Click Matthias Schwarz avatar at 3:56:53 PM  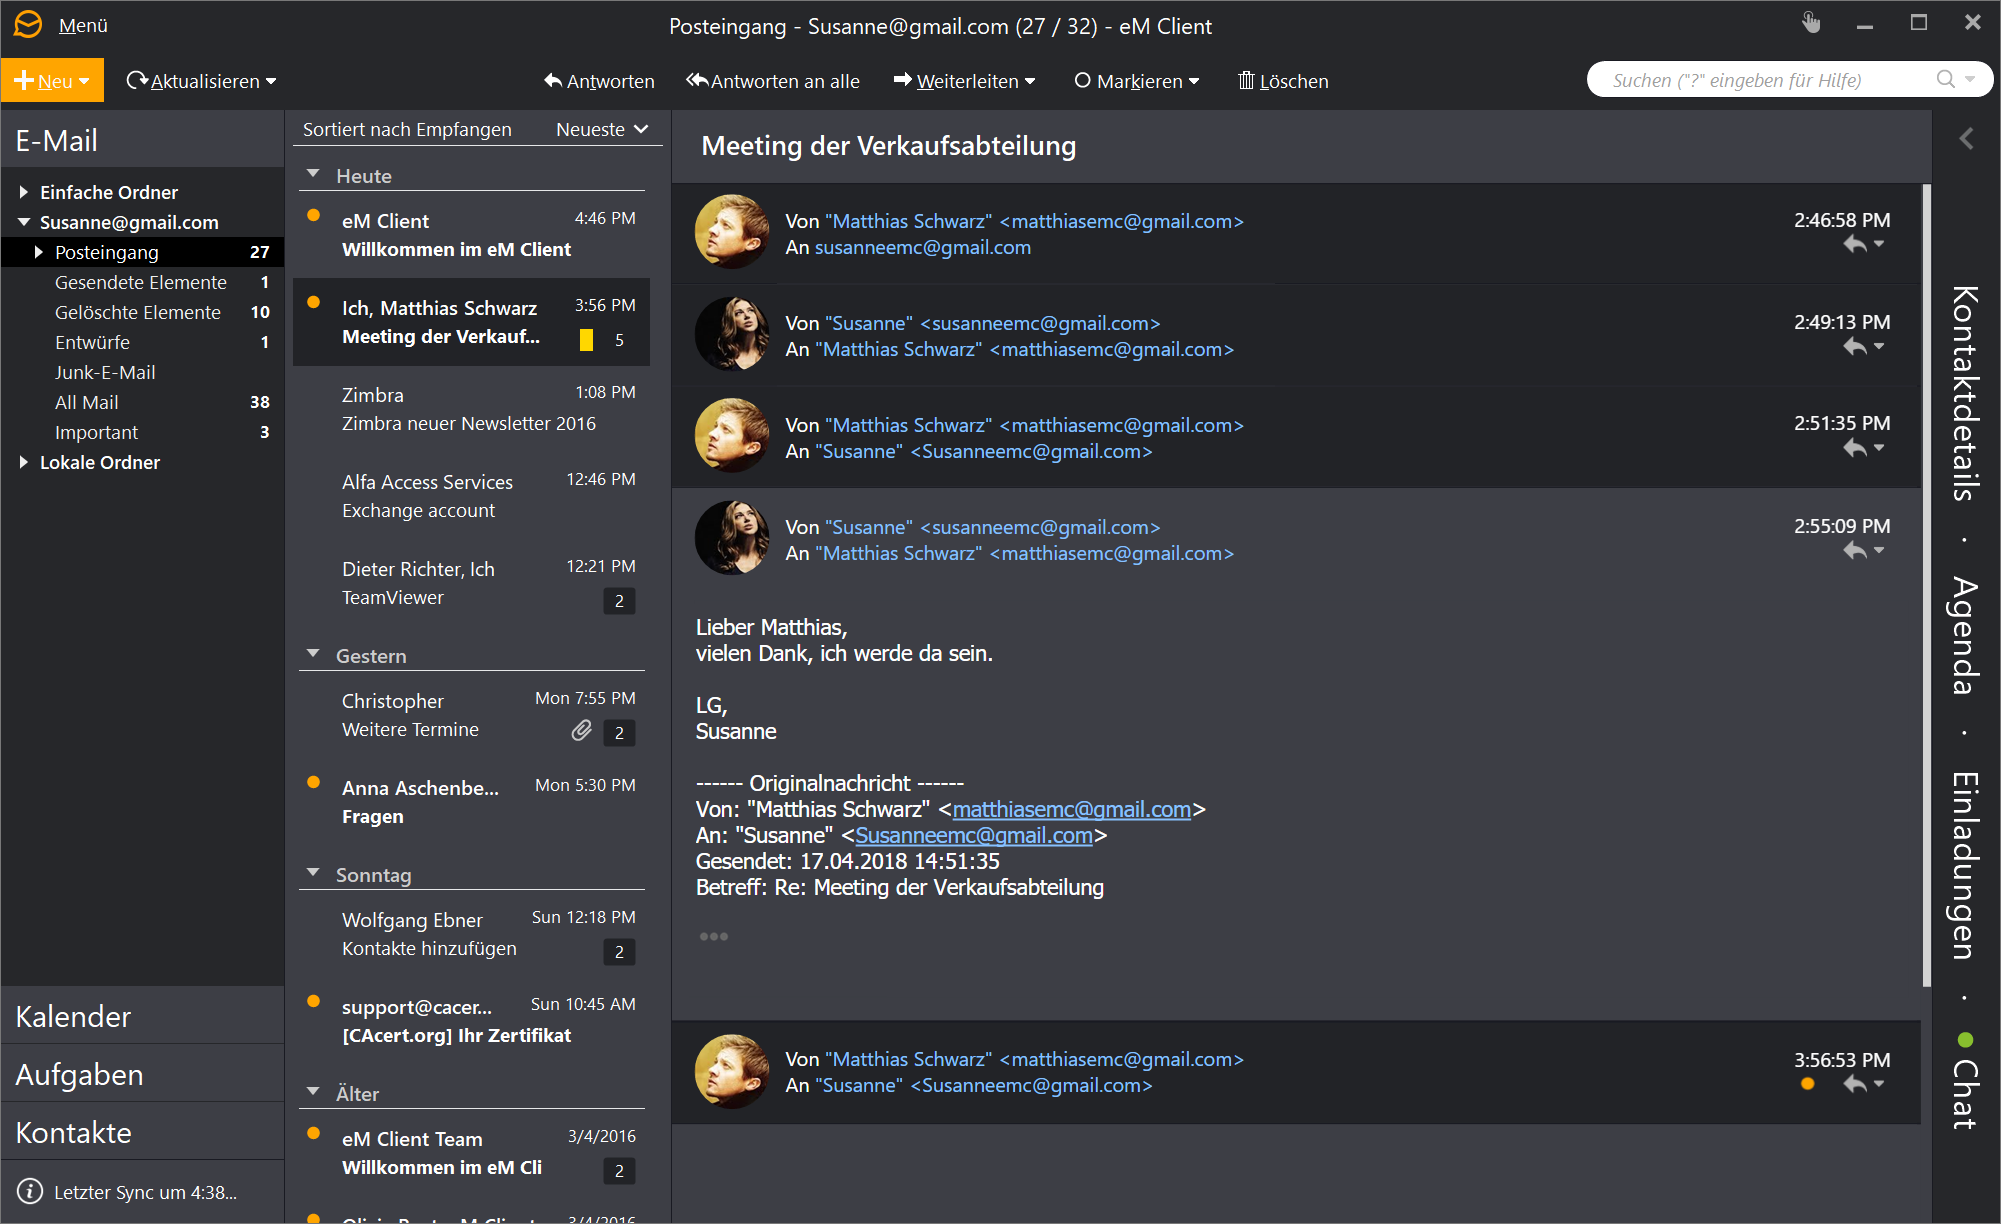732,1071
